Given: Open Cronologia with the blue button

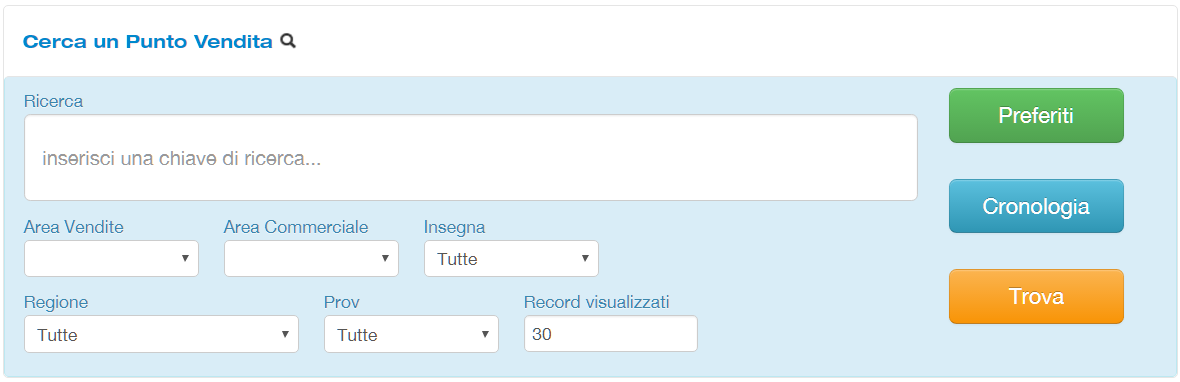Looking at the screenshot, I should [1036, 206].
